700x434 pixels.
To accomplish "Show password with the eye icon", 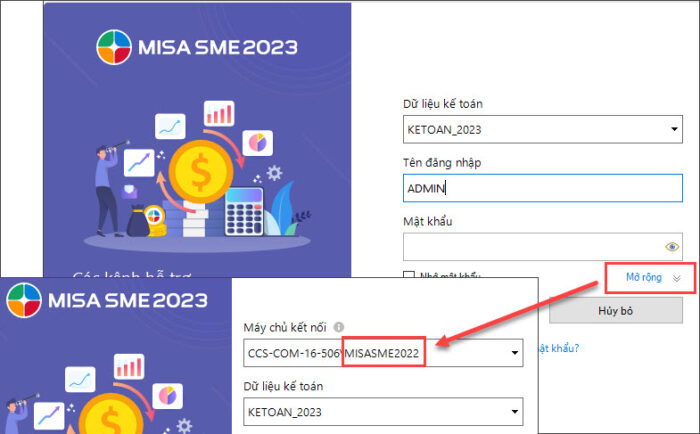I will [672, 246].
